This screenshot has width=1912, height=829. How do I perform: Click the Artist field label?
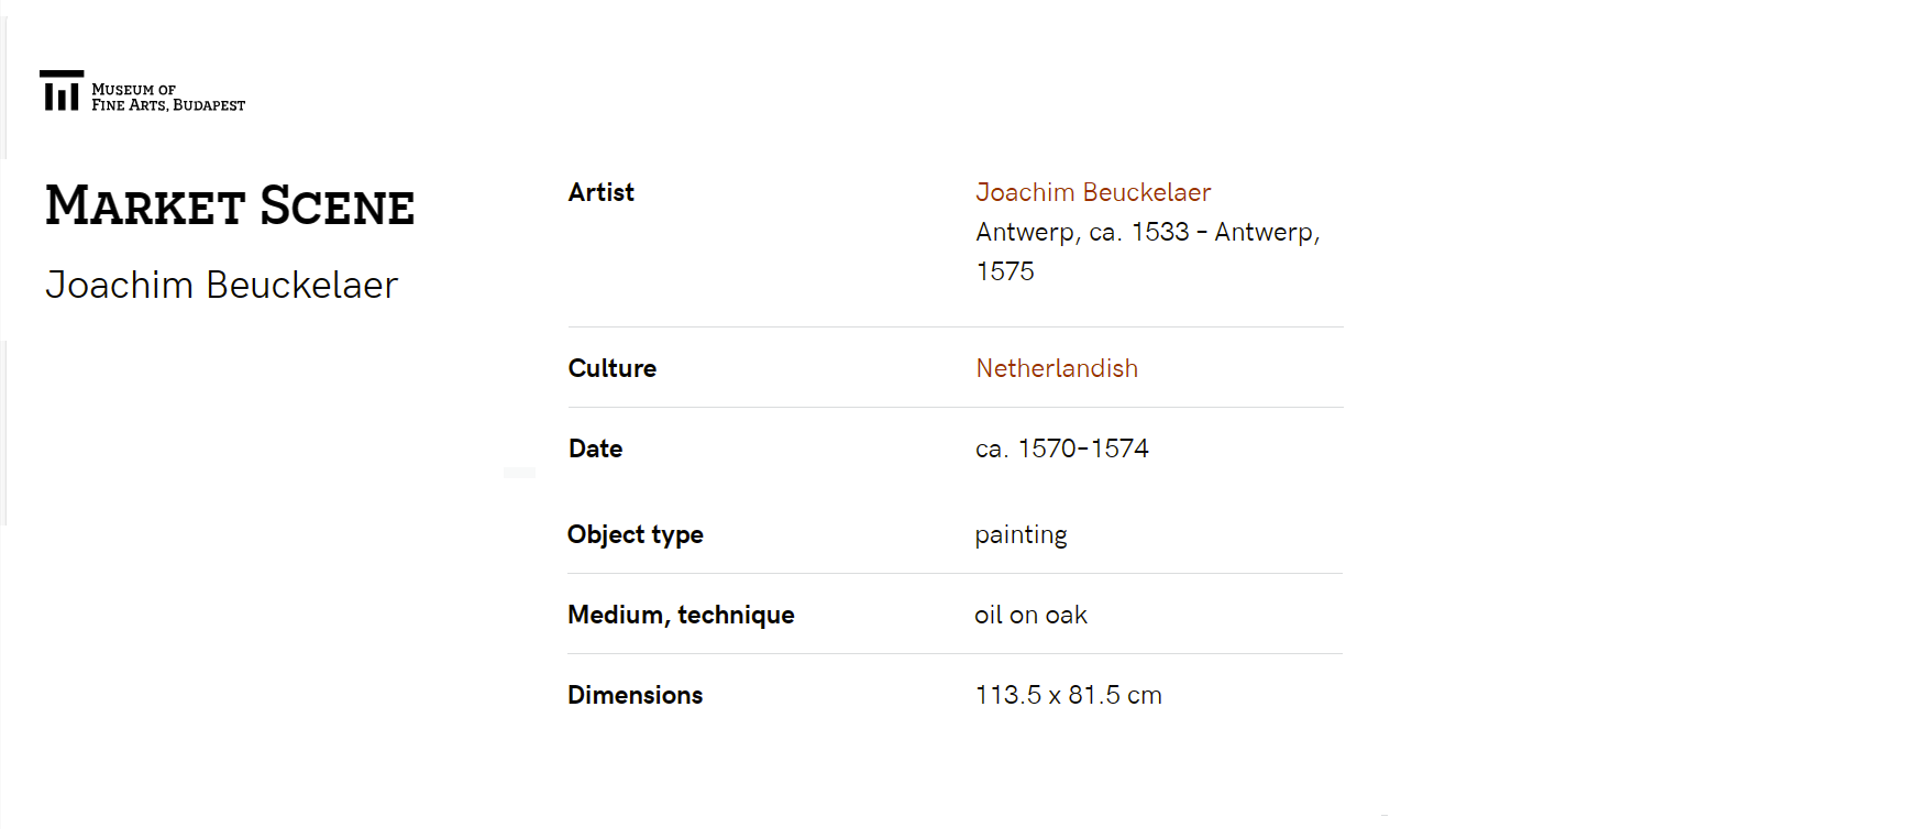(601, 192)
